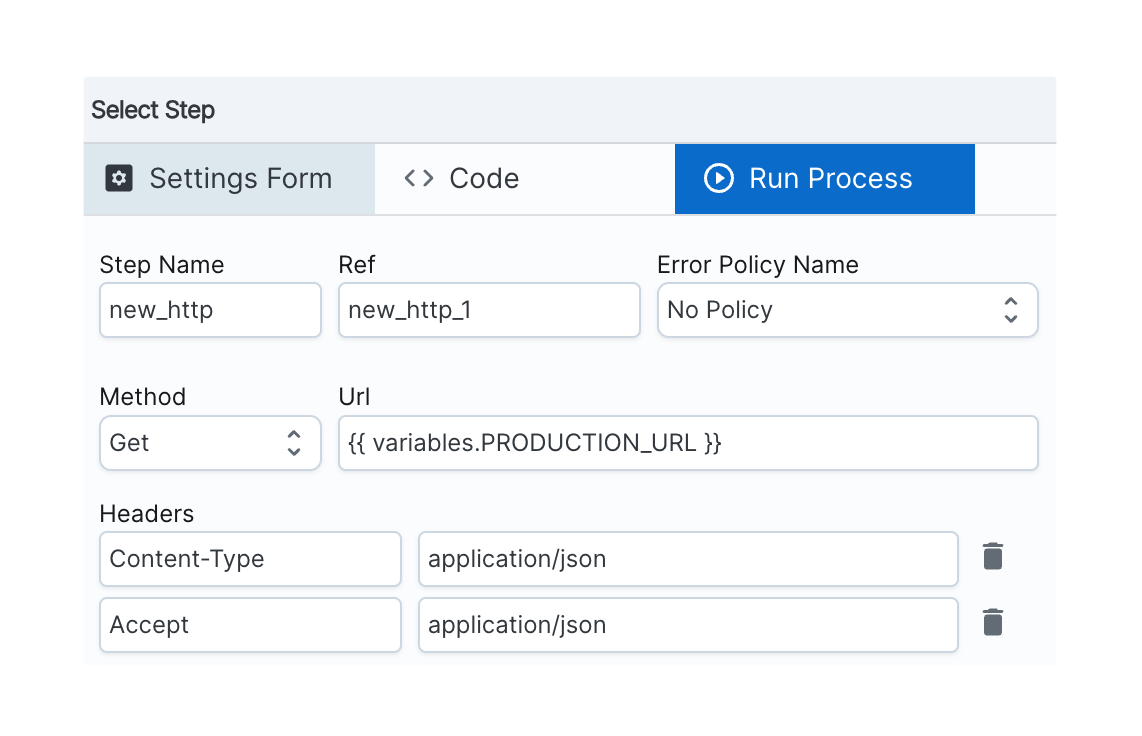
Task: Click the angle brackets icon beside Code
Action: coord(419,179)
